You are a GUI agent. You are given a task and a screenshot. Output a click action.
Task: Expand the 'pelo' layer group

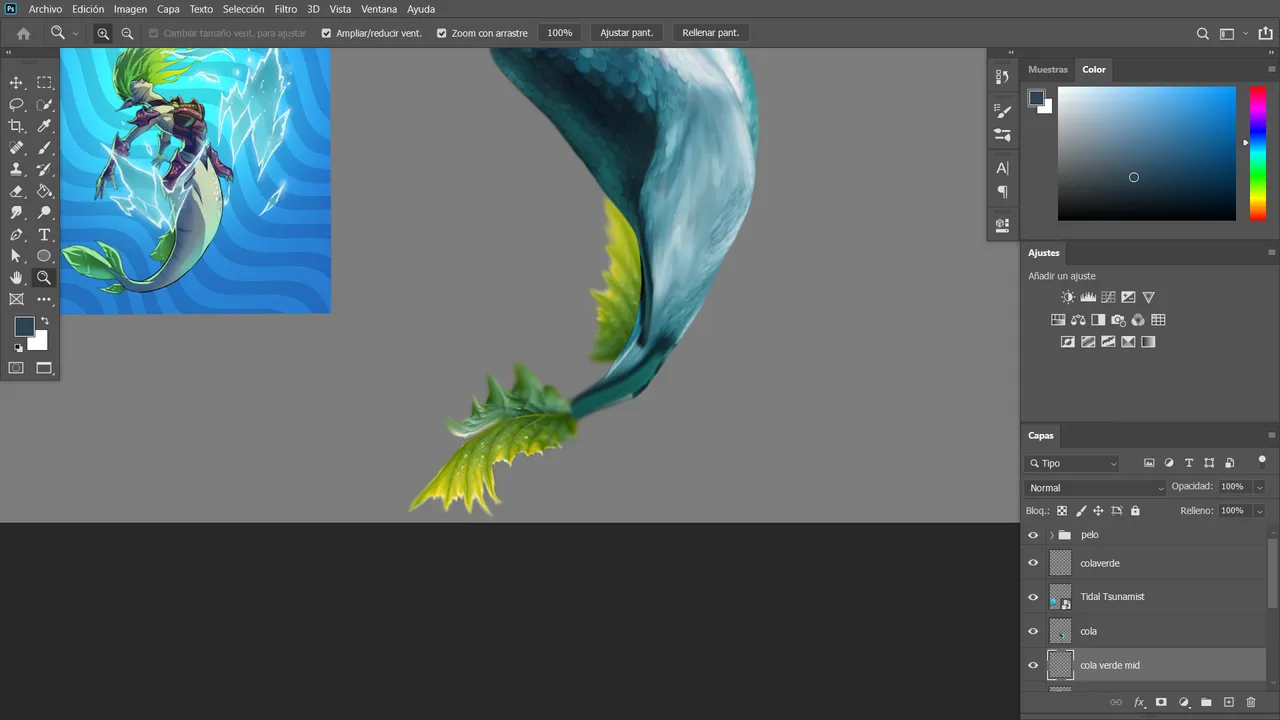click(1051, 535)
